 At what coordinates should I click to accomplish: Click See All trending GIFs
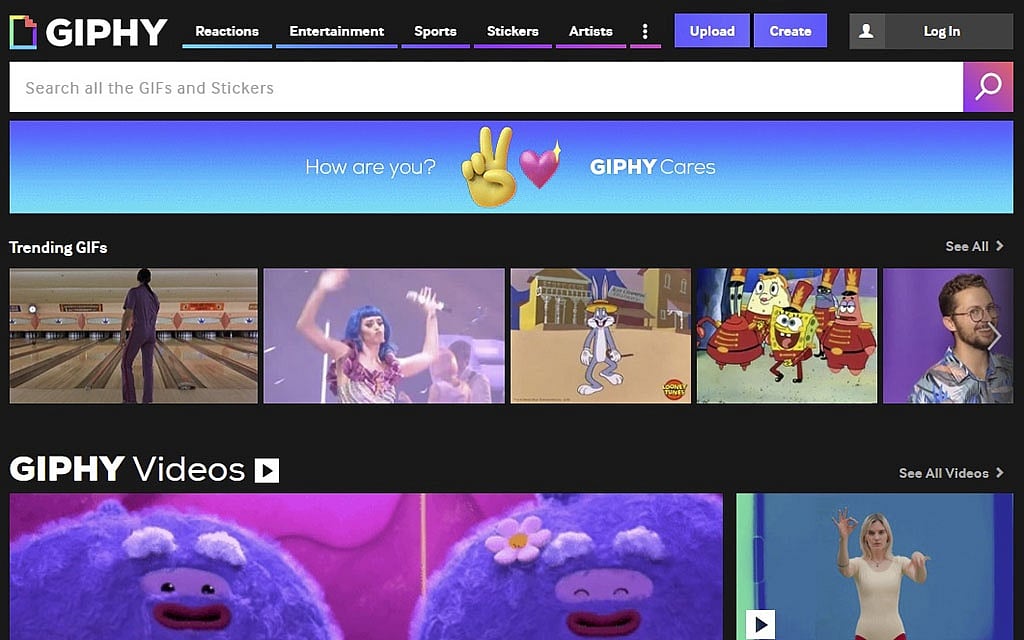(967, 246)
